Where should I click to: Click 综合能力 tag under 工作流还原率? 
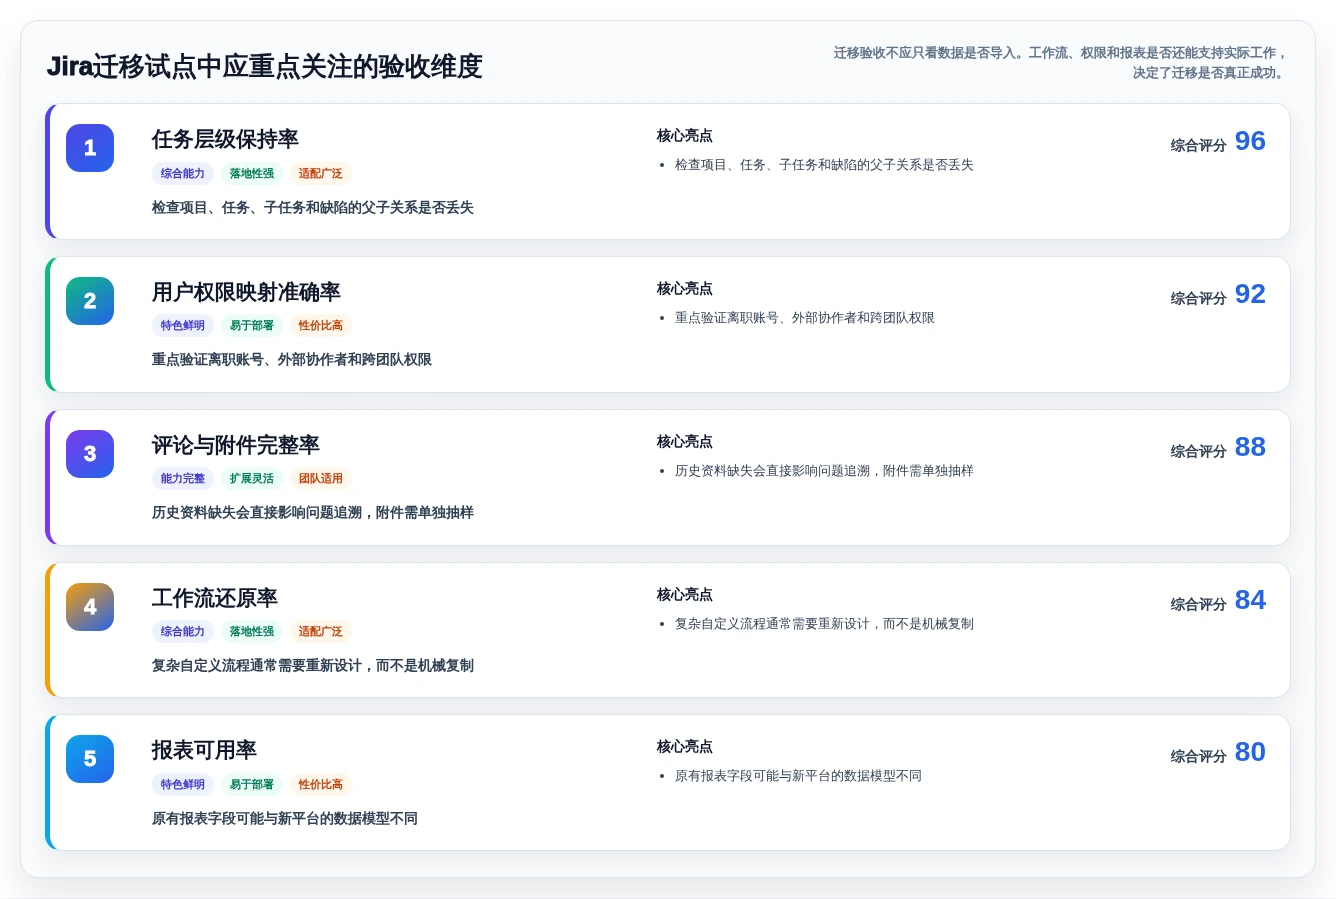click(x=183, y=631)
